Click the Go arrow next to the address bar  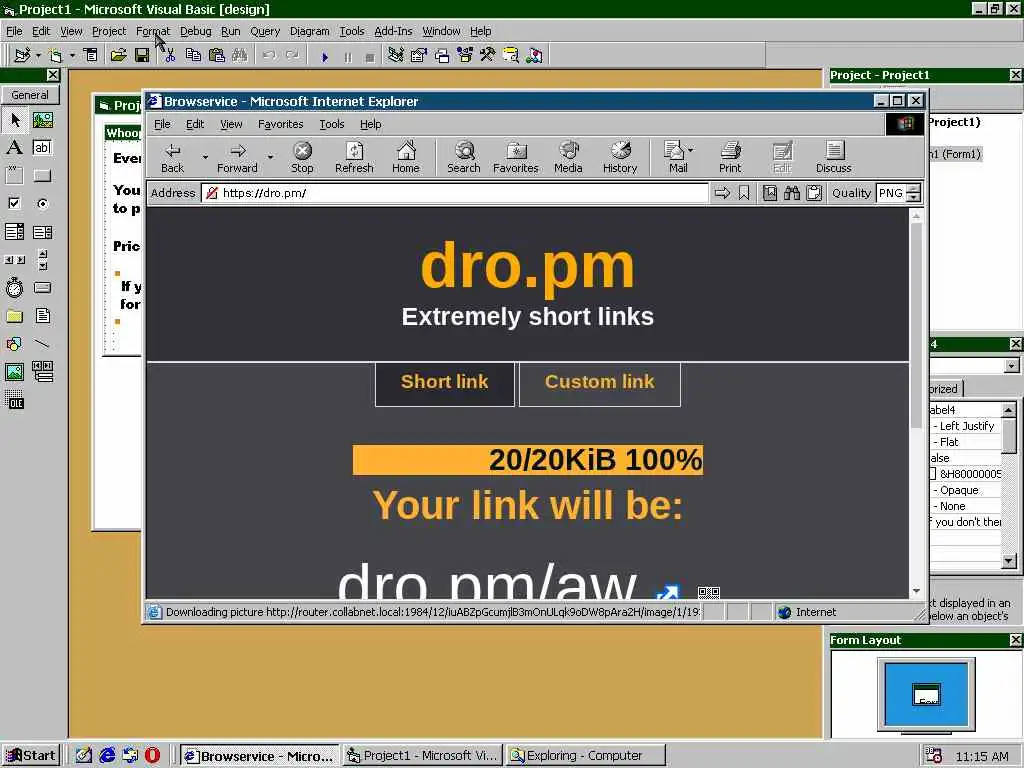[x=722, y=193]
